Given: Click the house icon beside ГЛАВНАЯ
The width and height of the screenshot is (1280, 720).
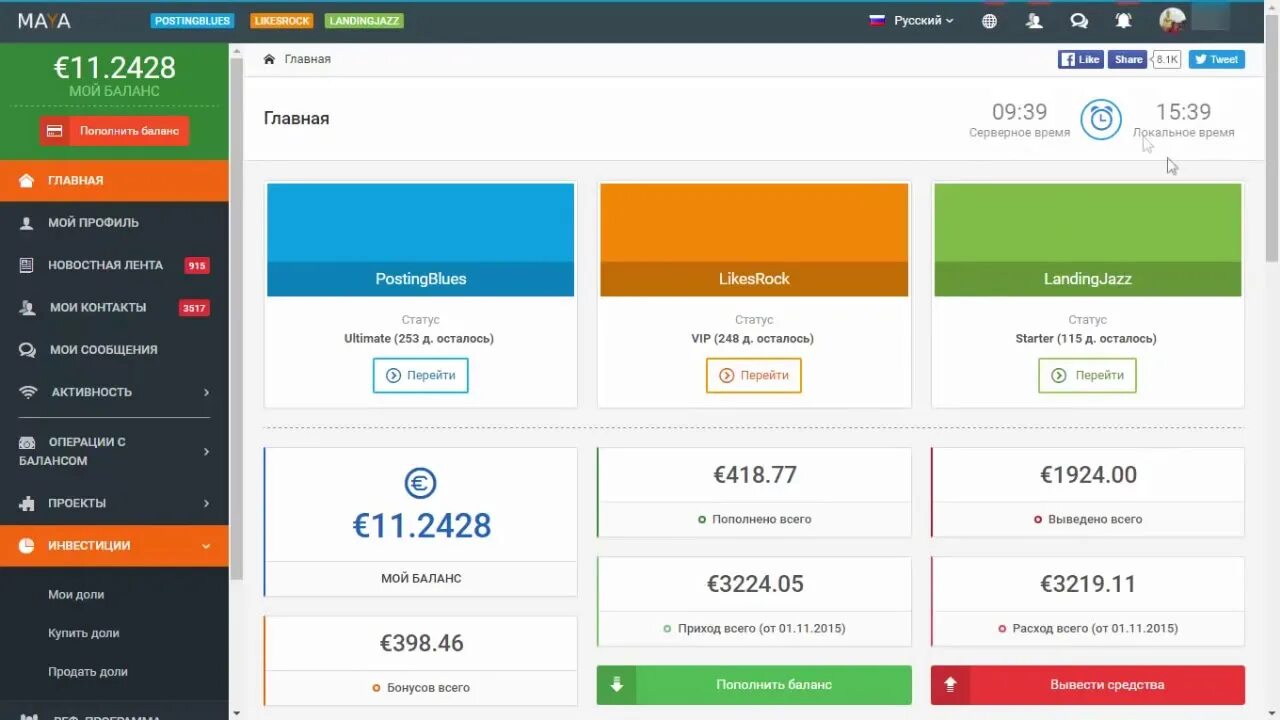Looking at the screenshot, I should click(27, 181).
